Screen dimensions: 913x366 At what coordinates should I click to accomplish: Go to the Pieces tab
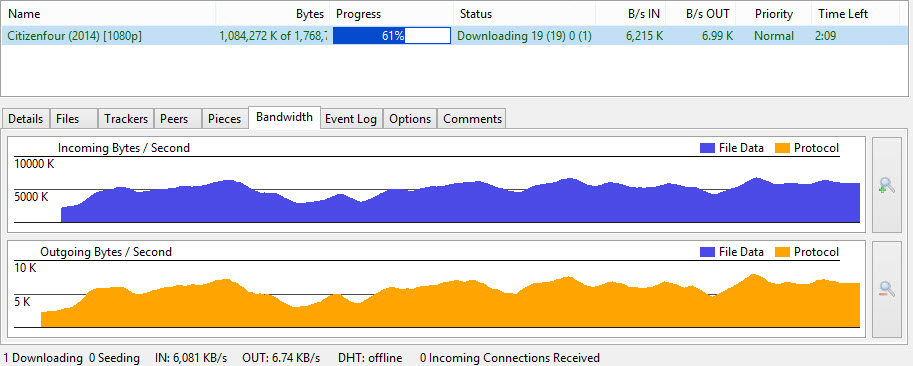(x=225, y=119)
